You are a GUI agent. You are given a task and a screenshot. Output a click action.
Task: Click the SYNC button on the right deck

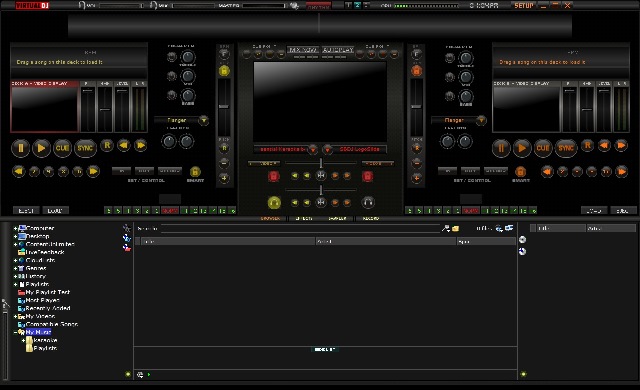[x=566, y=148]
